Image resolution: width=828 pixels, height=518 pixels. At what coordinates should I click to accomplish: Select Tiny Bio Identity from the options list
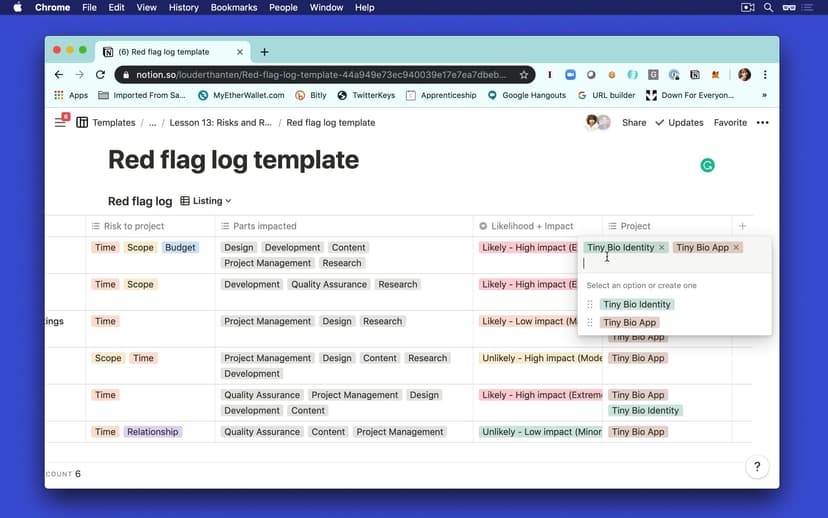(x=637, y=305)
